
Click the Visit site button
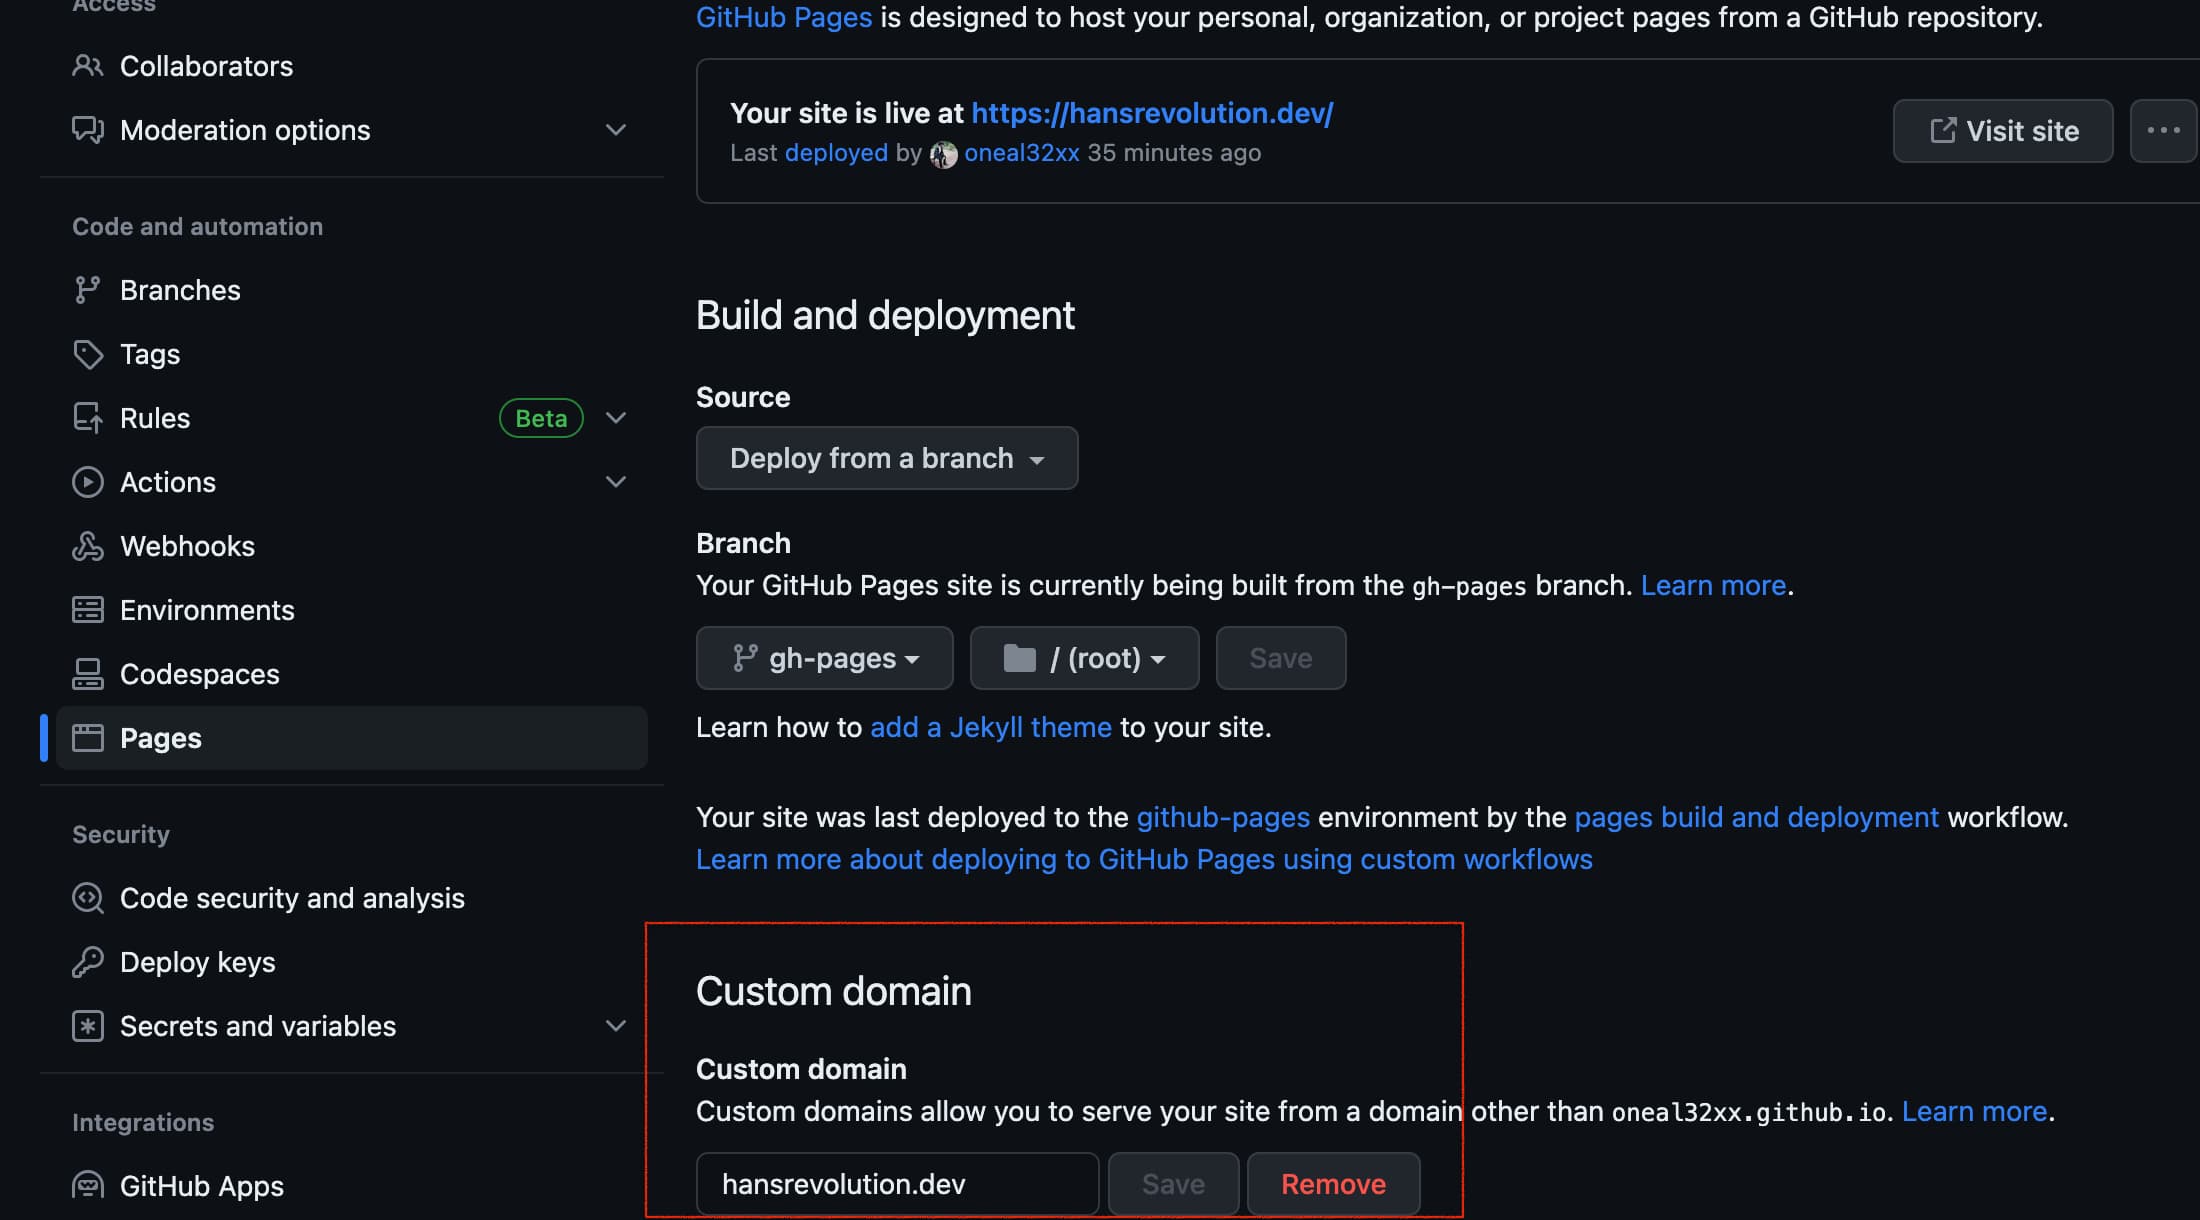point(2003,130)
